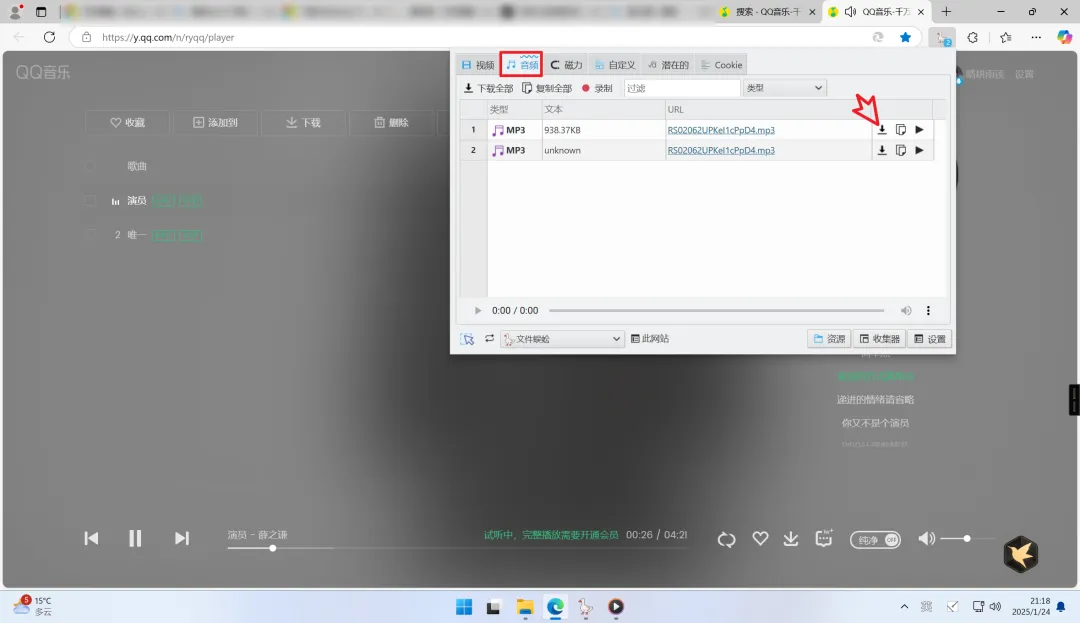Open the 类型 filter dropdown
This screenshot has height=623, width=1080.
coord(784,88)
